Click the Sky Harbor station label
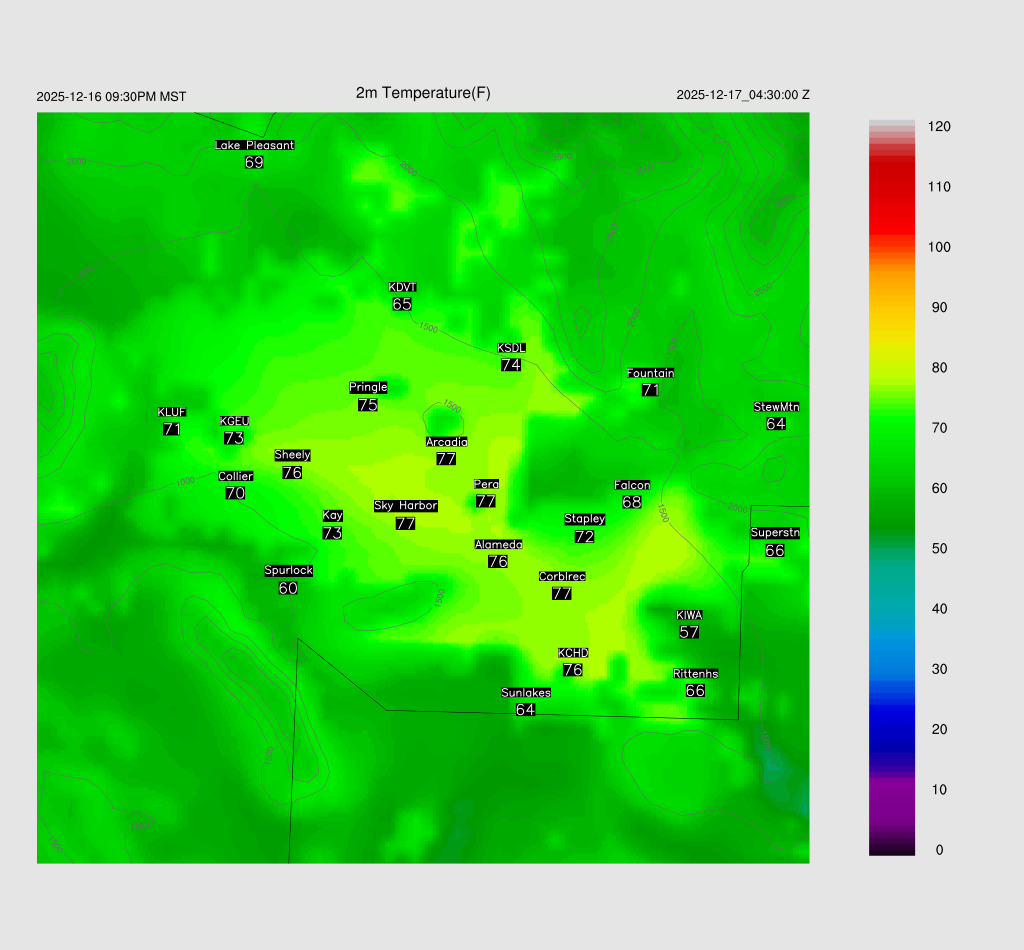 [405, 506]
